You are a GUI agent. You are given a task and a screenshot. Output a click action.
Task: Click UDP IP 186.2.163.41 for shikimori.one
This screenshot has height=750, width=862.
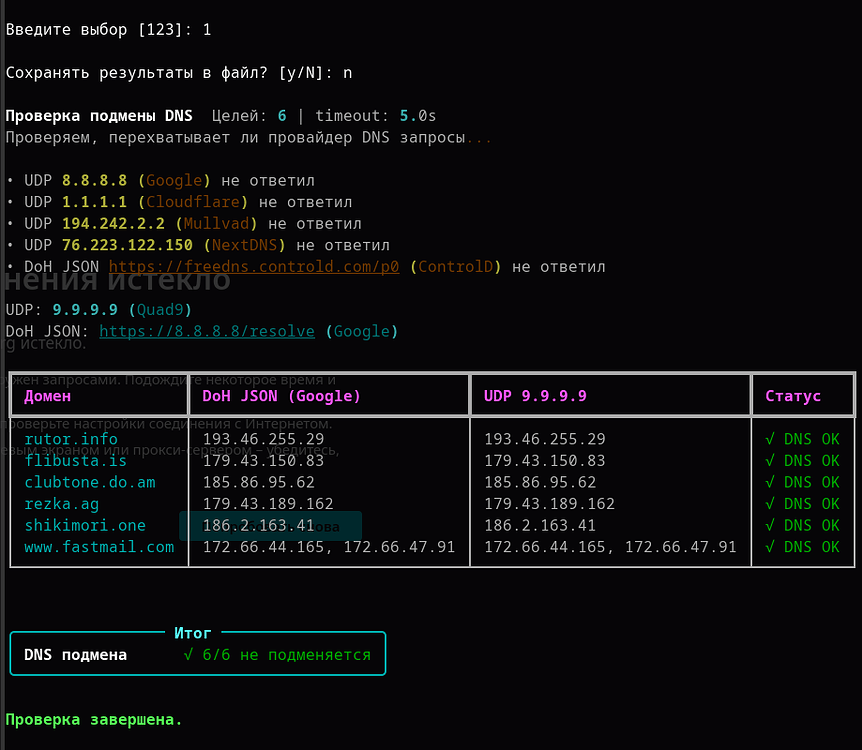[540, 525]
